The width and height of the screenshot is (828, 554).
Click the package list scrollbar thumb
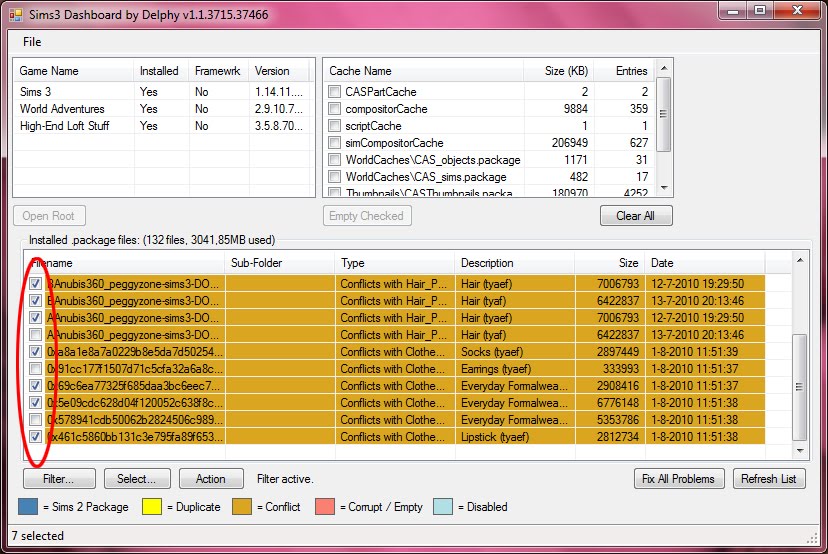[799, 387]
